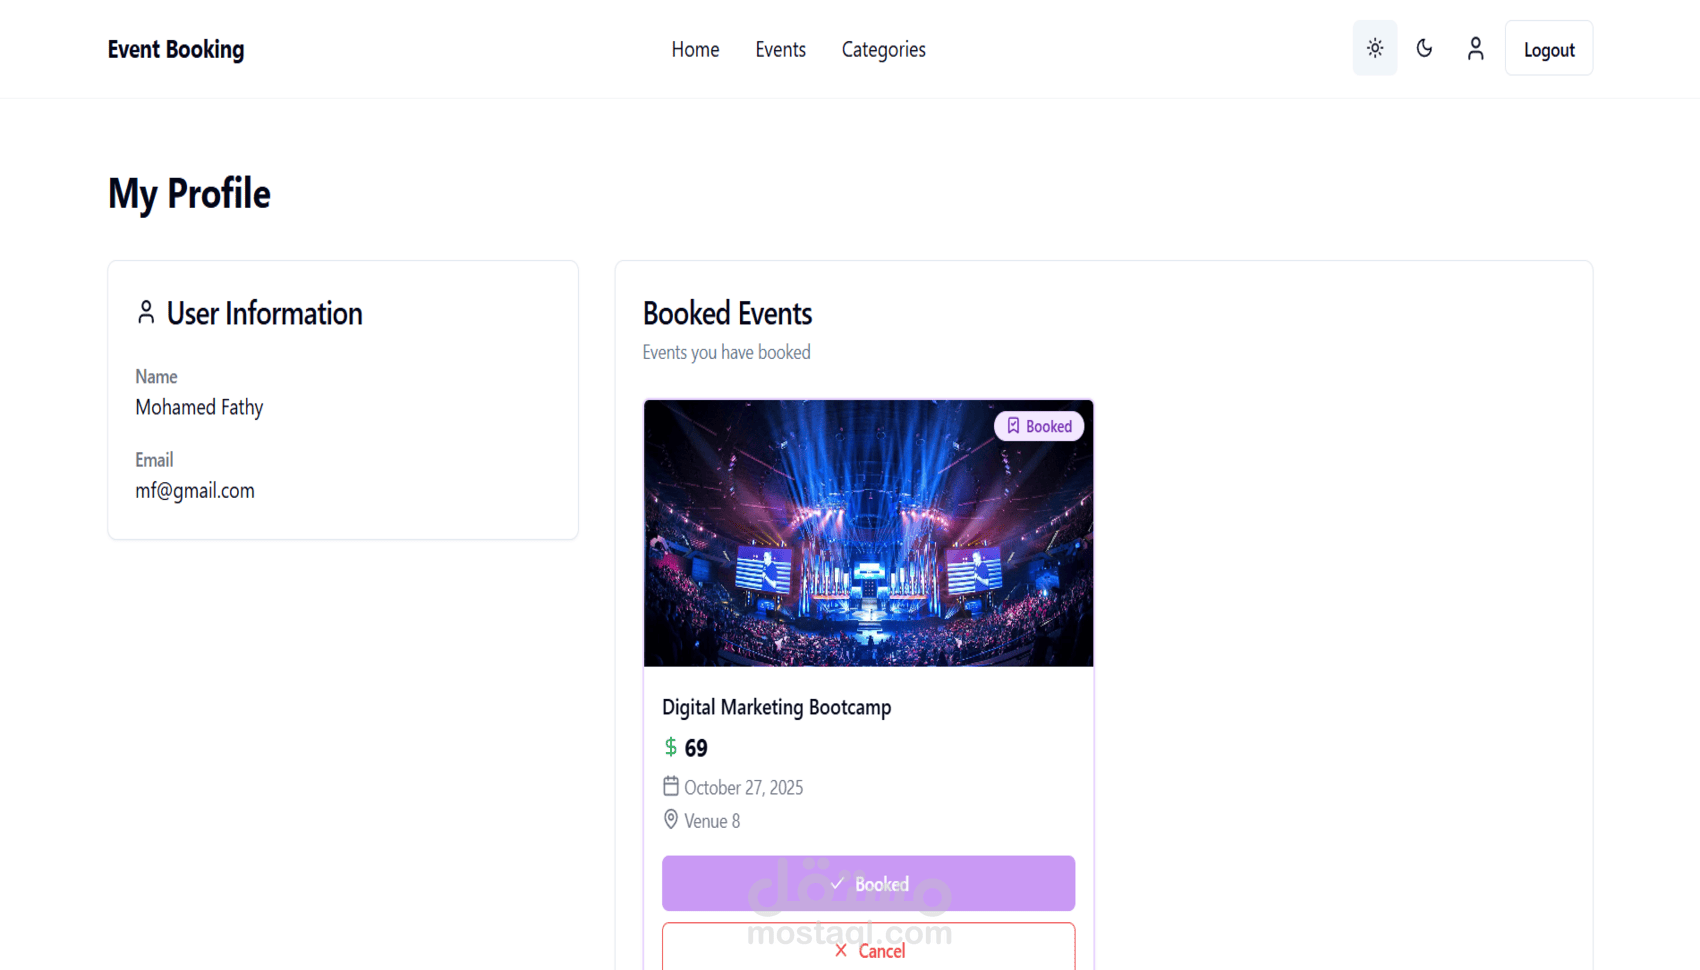Click the X icon in Cancel button
The width and height of the screenshot is (1700, 970).
click(841, 950)
